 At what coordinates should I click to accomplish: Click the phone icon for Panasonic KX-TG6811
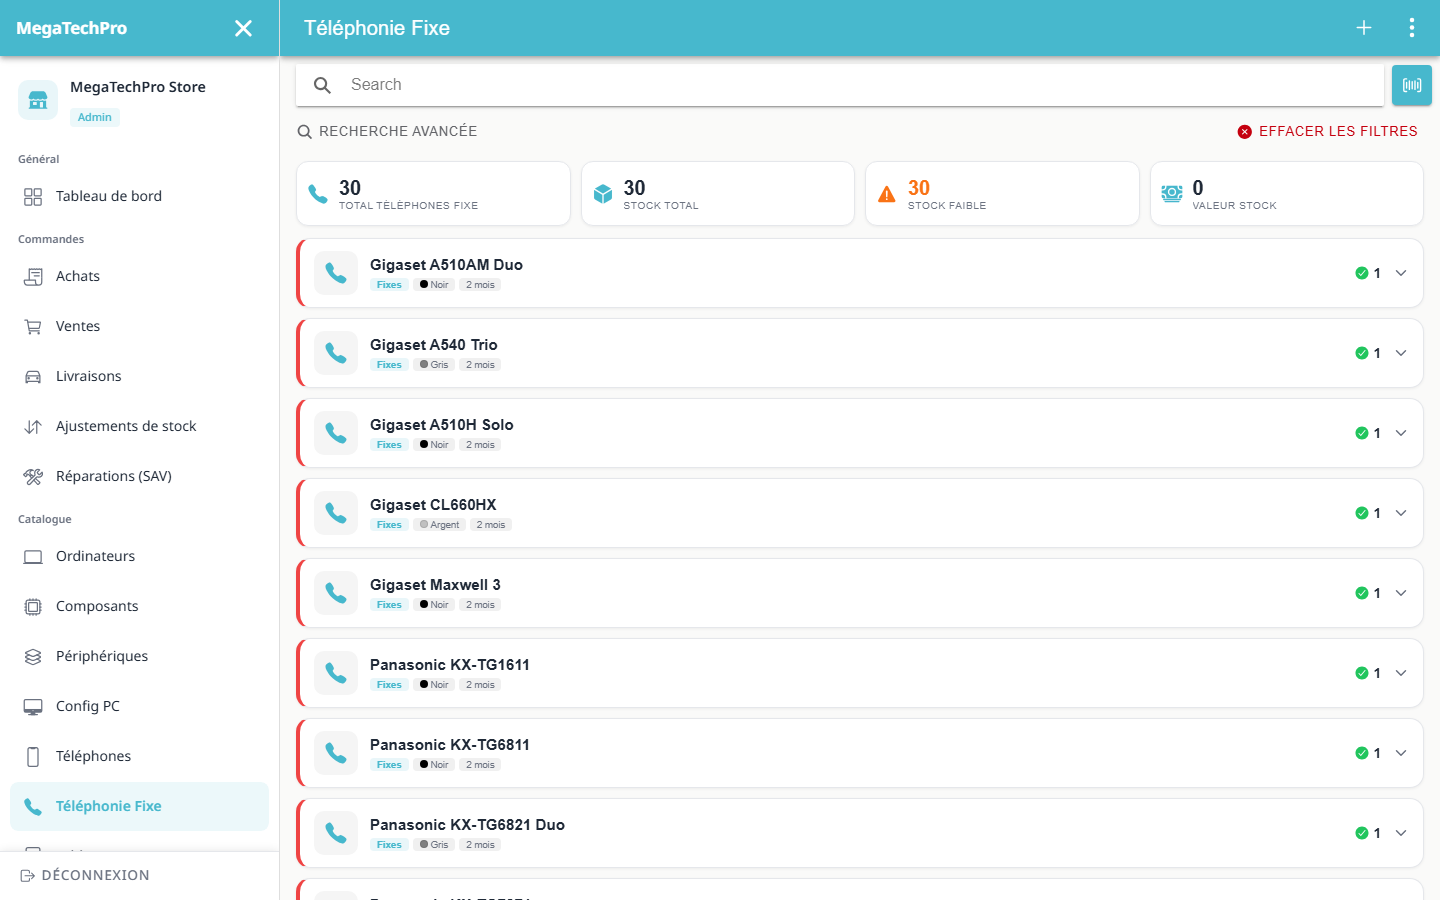tap(336, 753)
